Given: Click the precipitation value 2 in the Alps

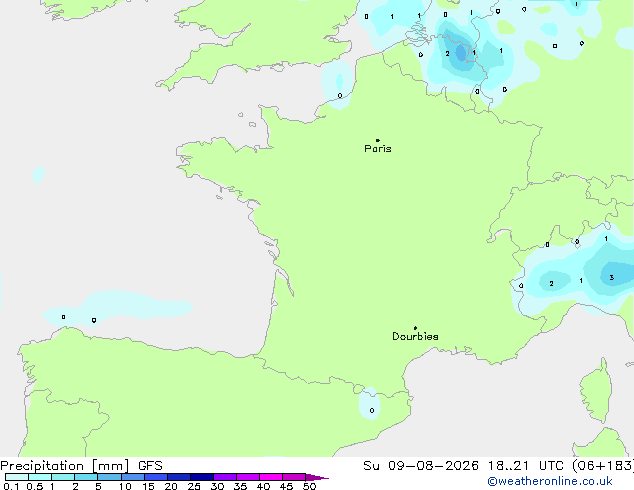Looking at the screenshot, I should click(552, 283).
